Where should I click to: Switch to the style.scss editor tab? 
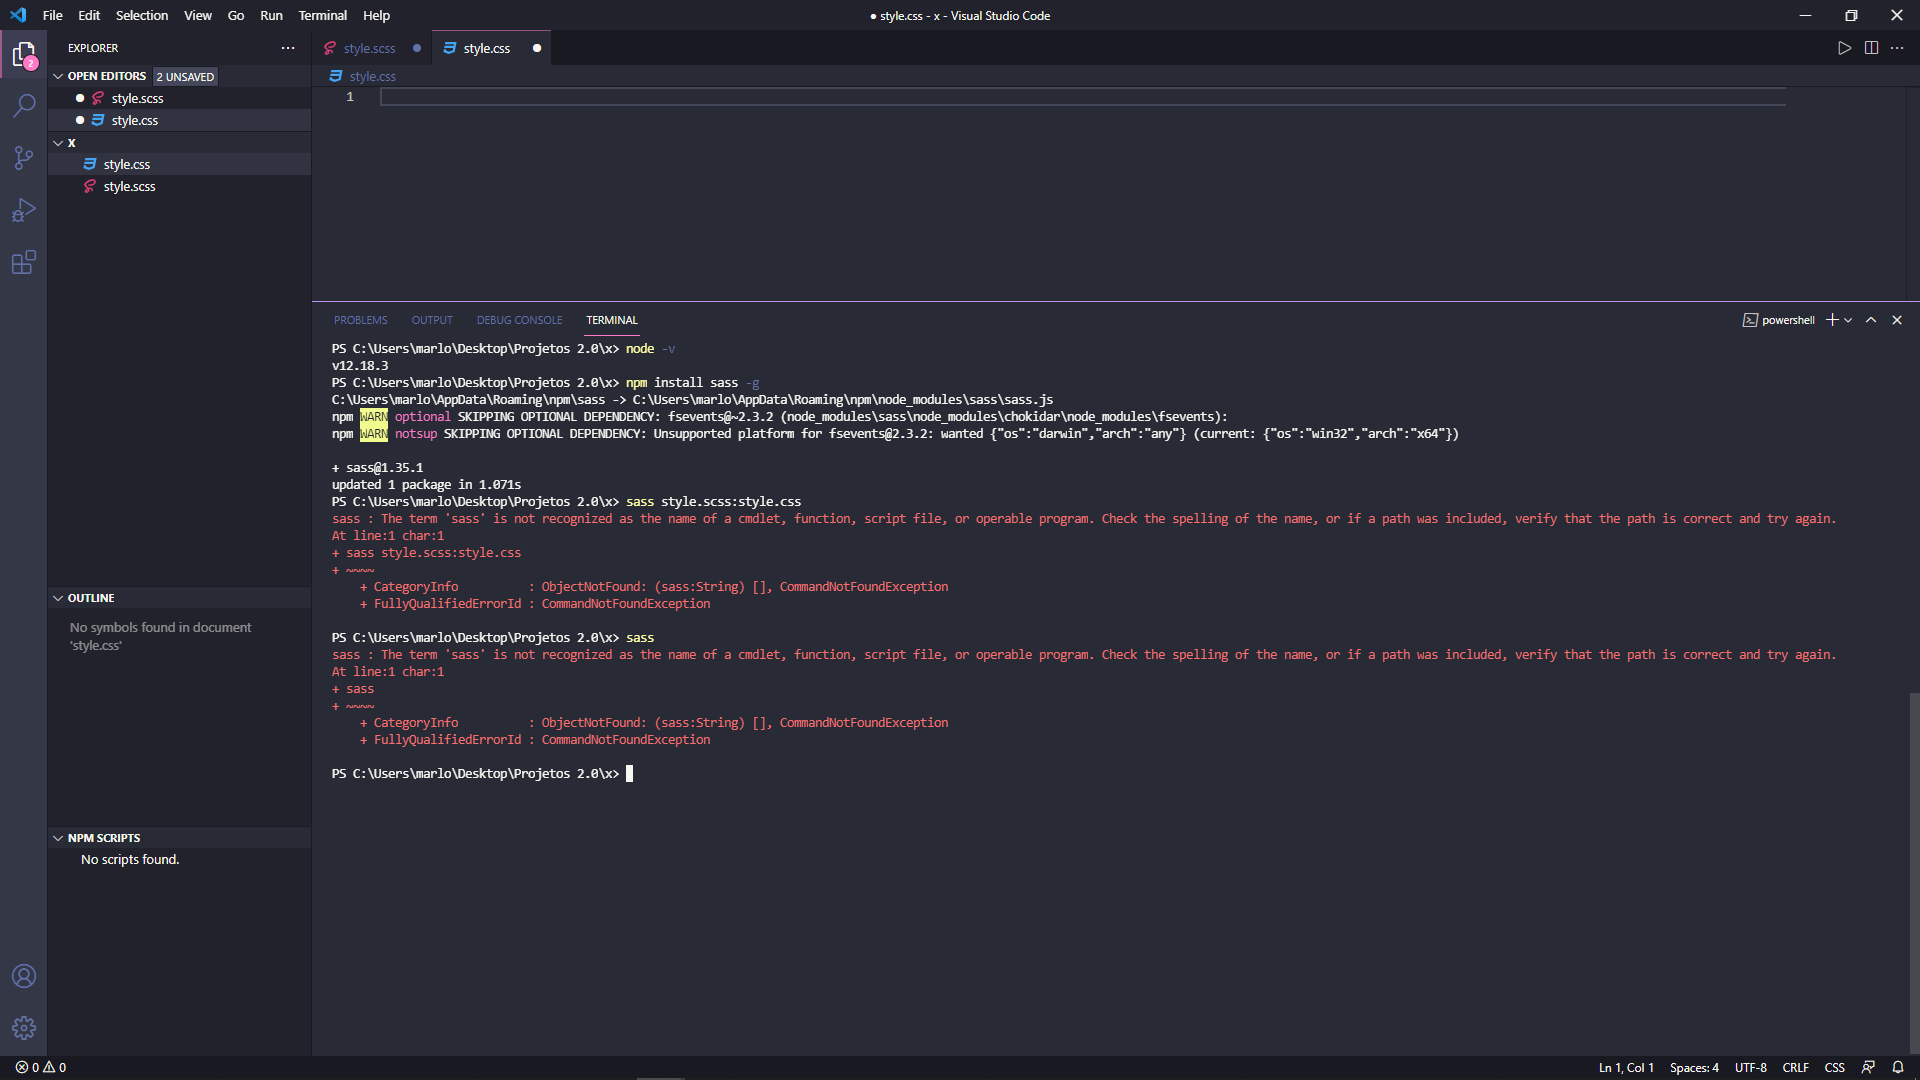click(x=371, y=48)
